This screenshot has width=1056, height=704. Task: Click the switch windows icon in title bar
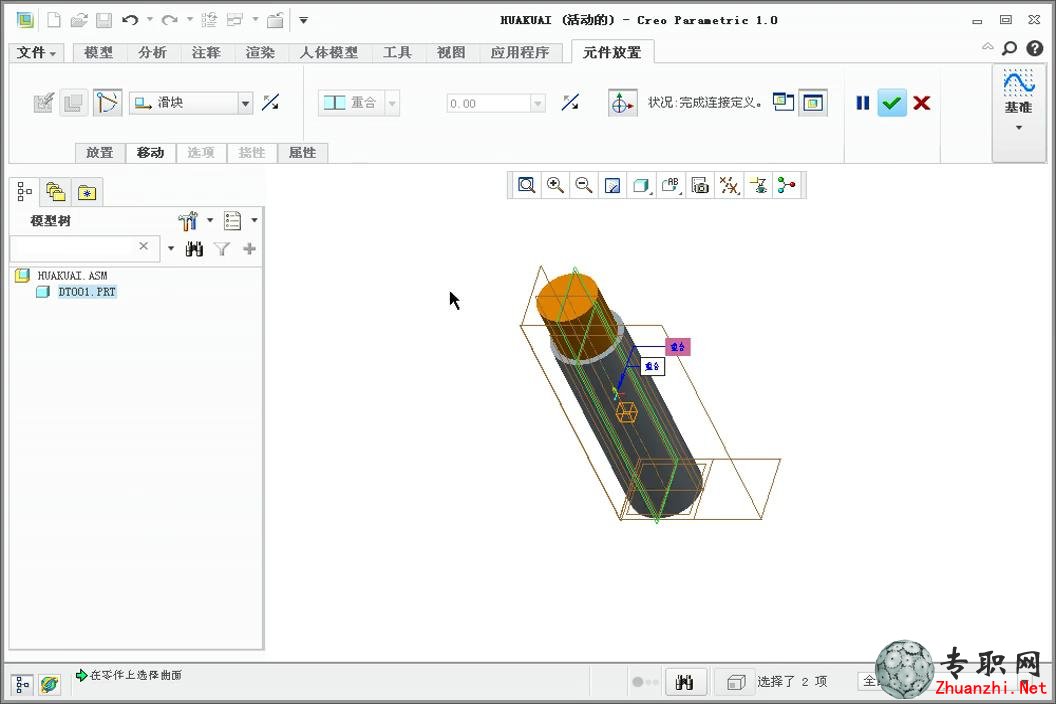point(234,20)
